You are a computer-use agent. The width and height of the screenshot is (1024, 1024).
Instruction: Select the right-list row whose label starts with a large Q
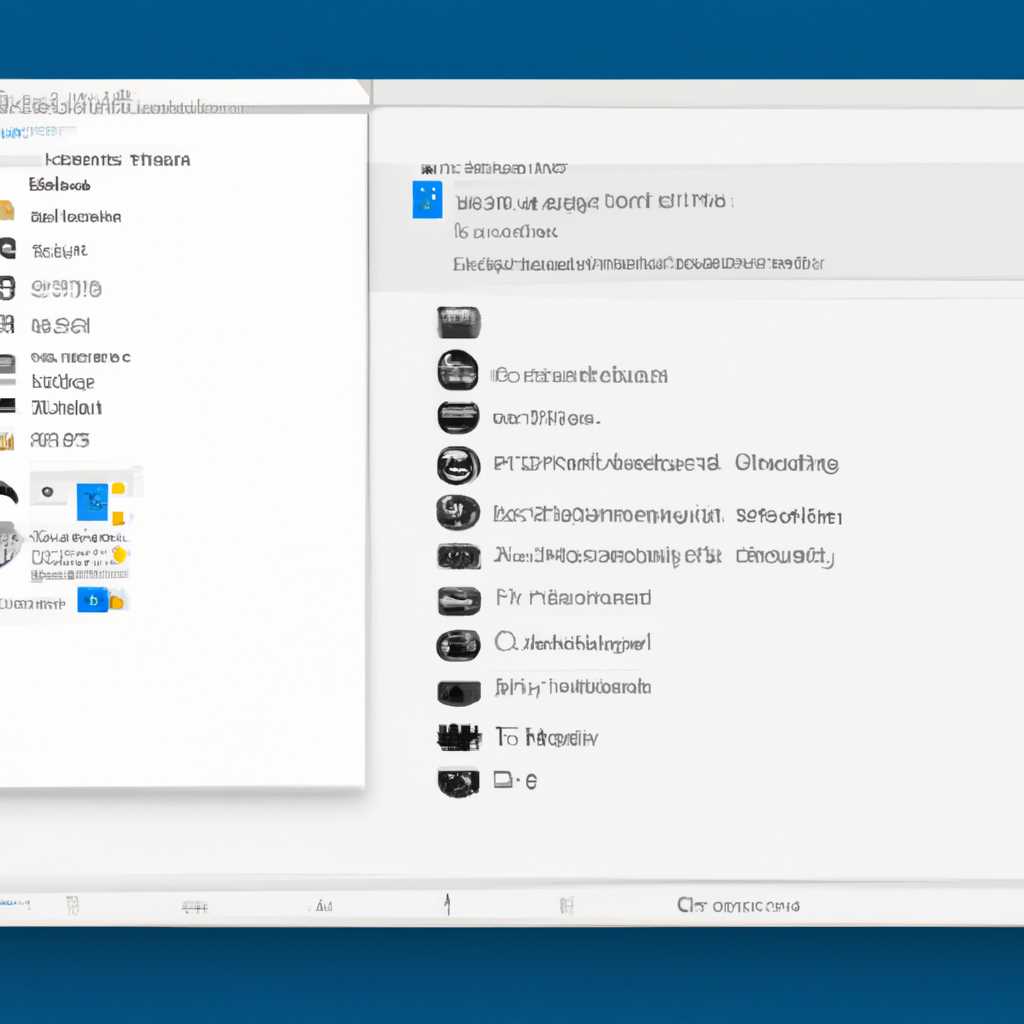coord(544,644)
